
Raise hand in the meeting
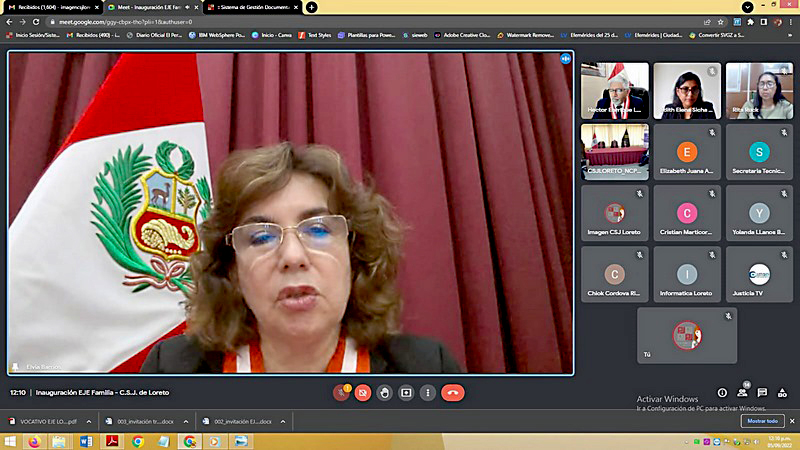coord(385,393)
